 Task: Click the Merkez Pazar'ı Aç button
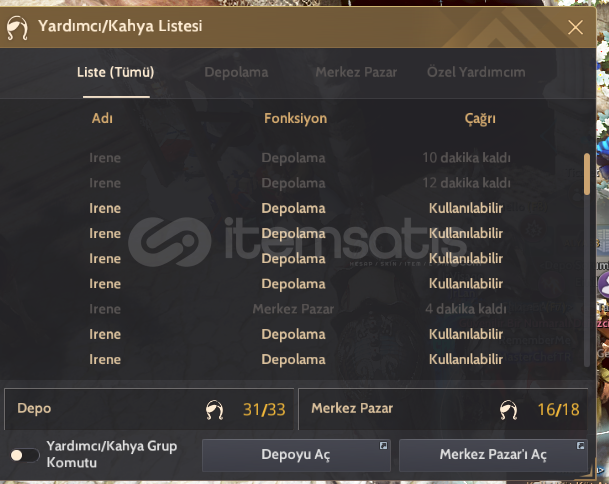[493, 455]
